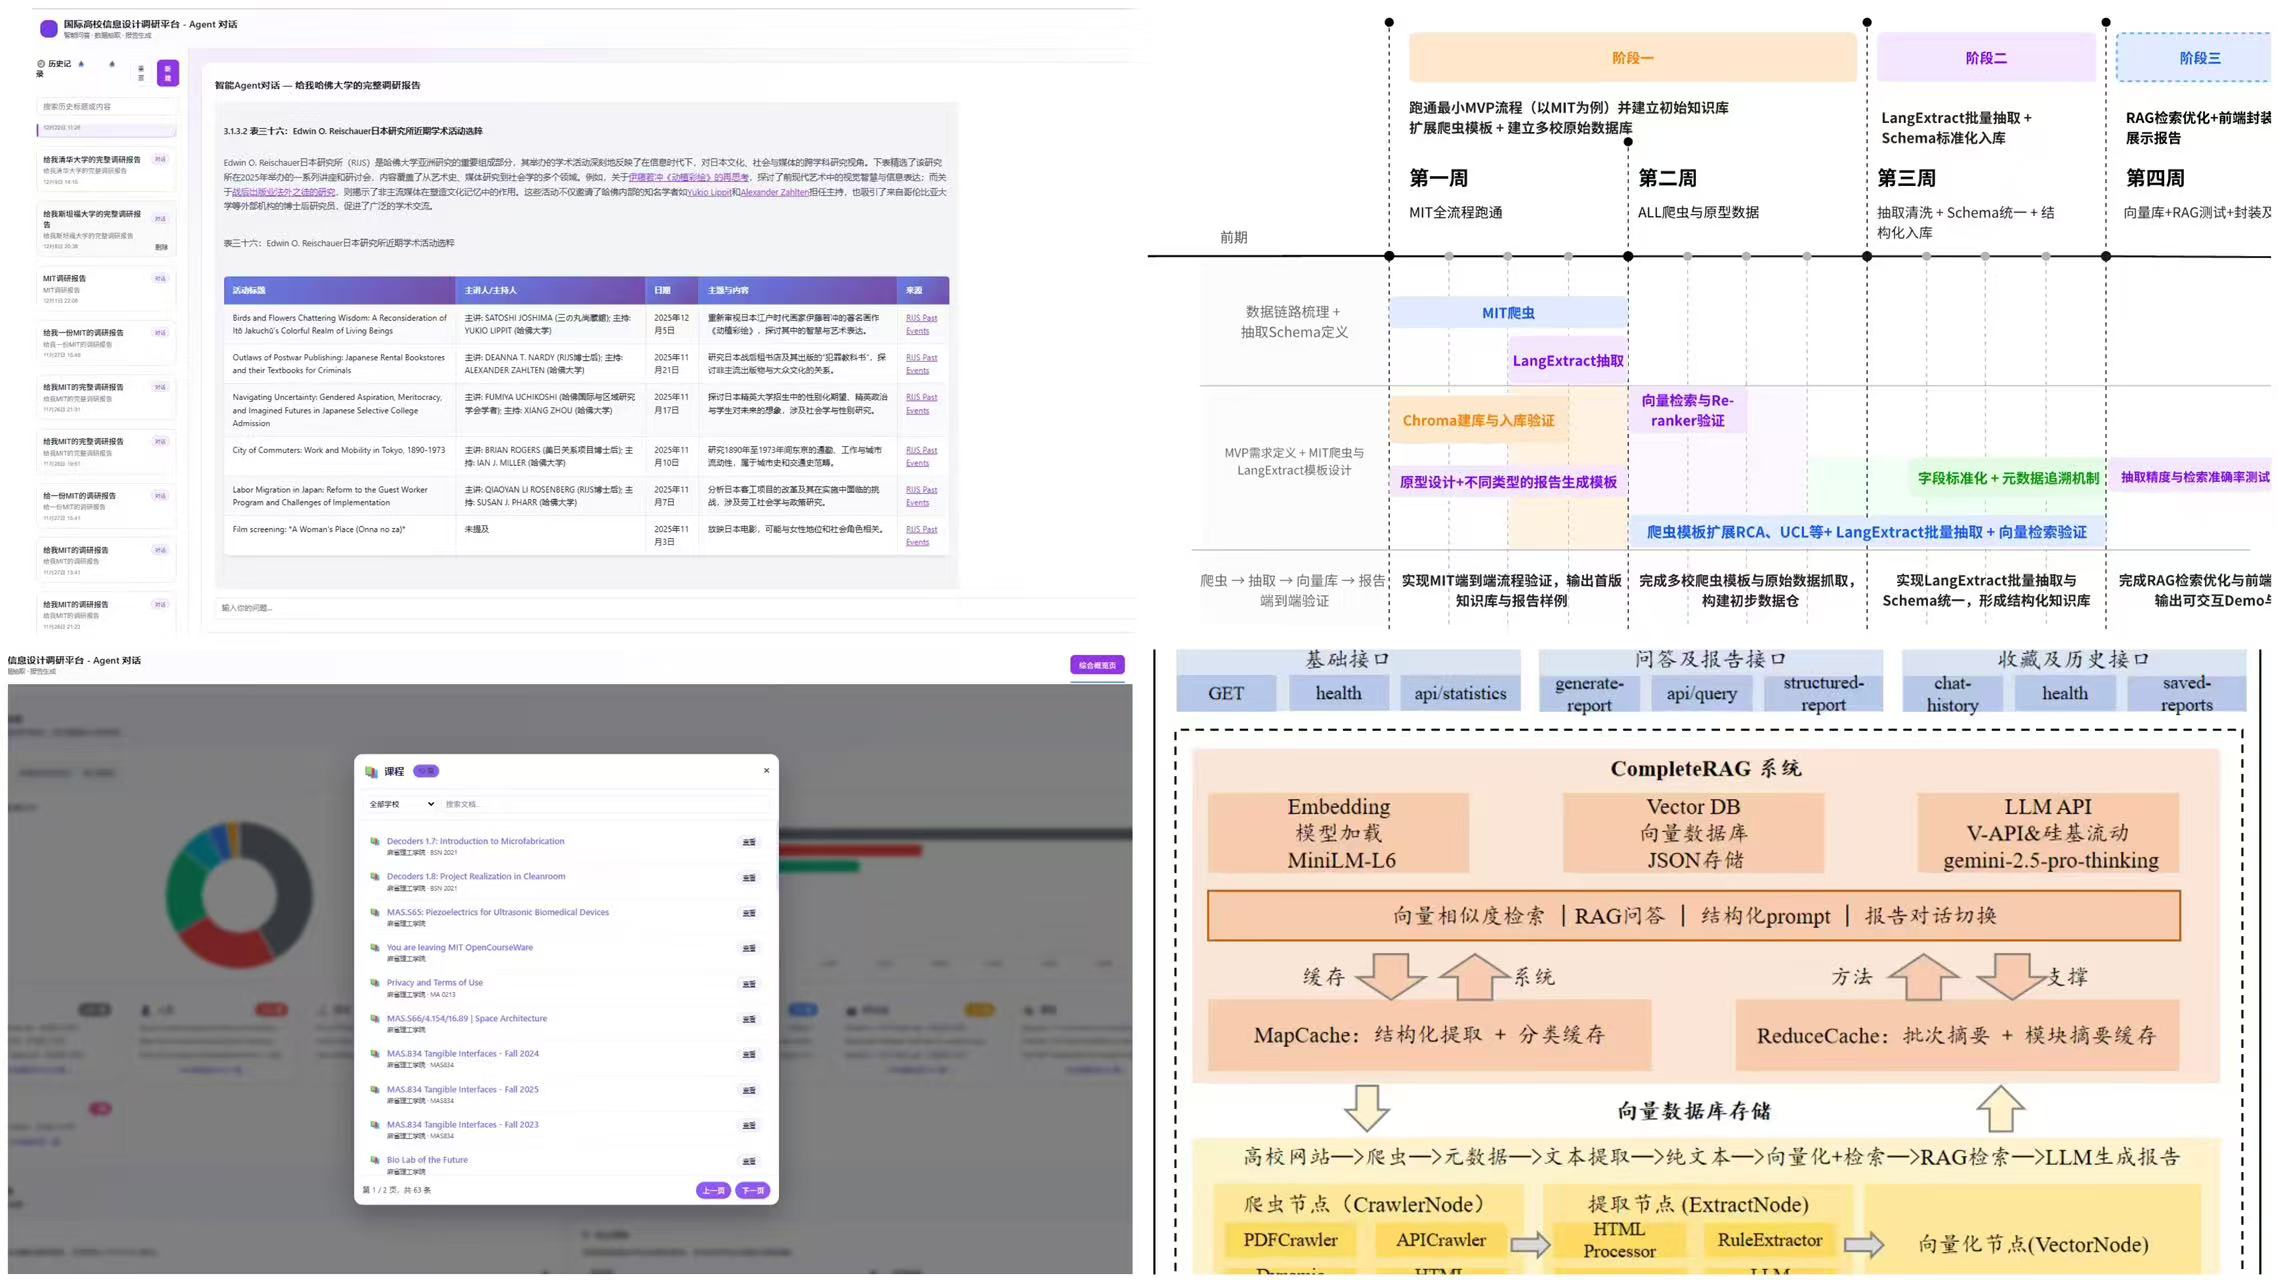Screen dimensions: 2278x1280
Task: Click the 下一页 next page button
Action: tap(752, 1190)
